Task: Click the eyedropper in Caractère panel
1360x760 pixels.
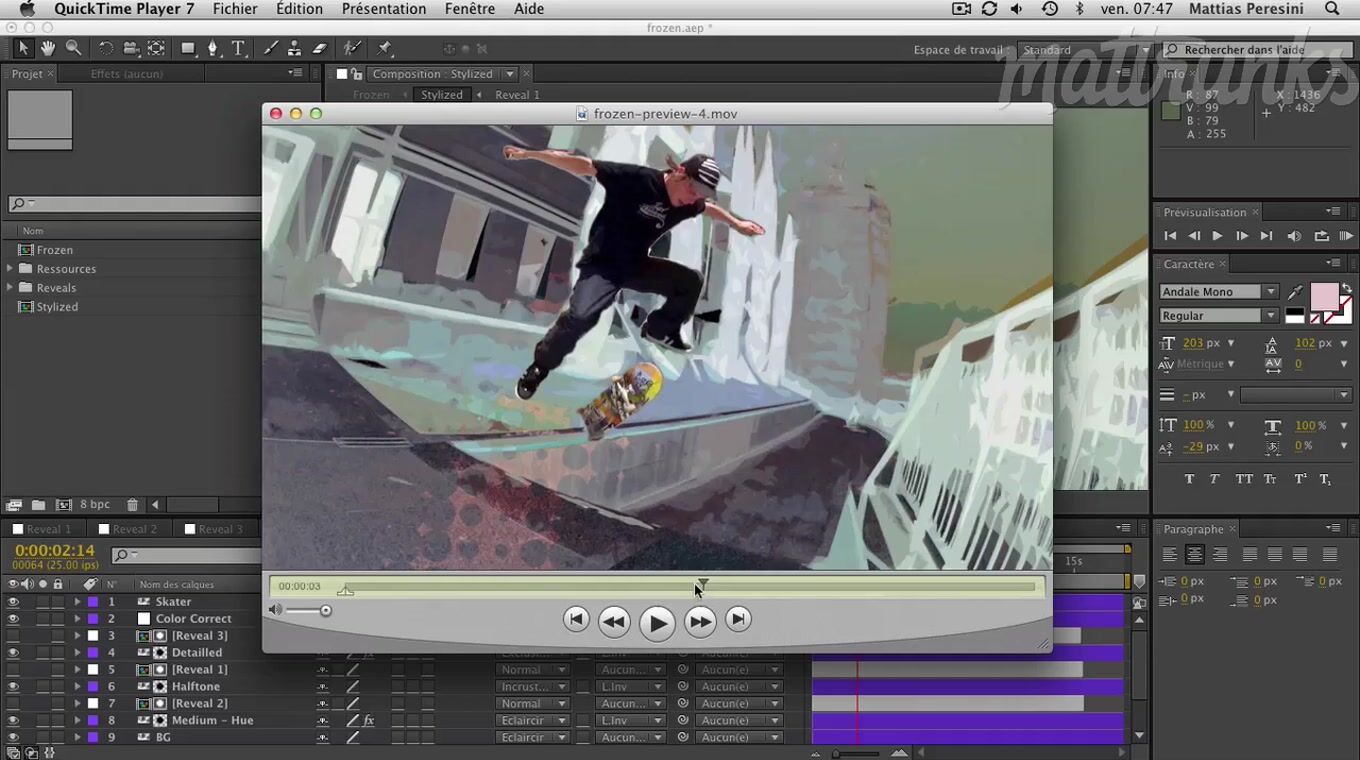Action: click(1296, 292)
